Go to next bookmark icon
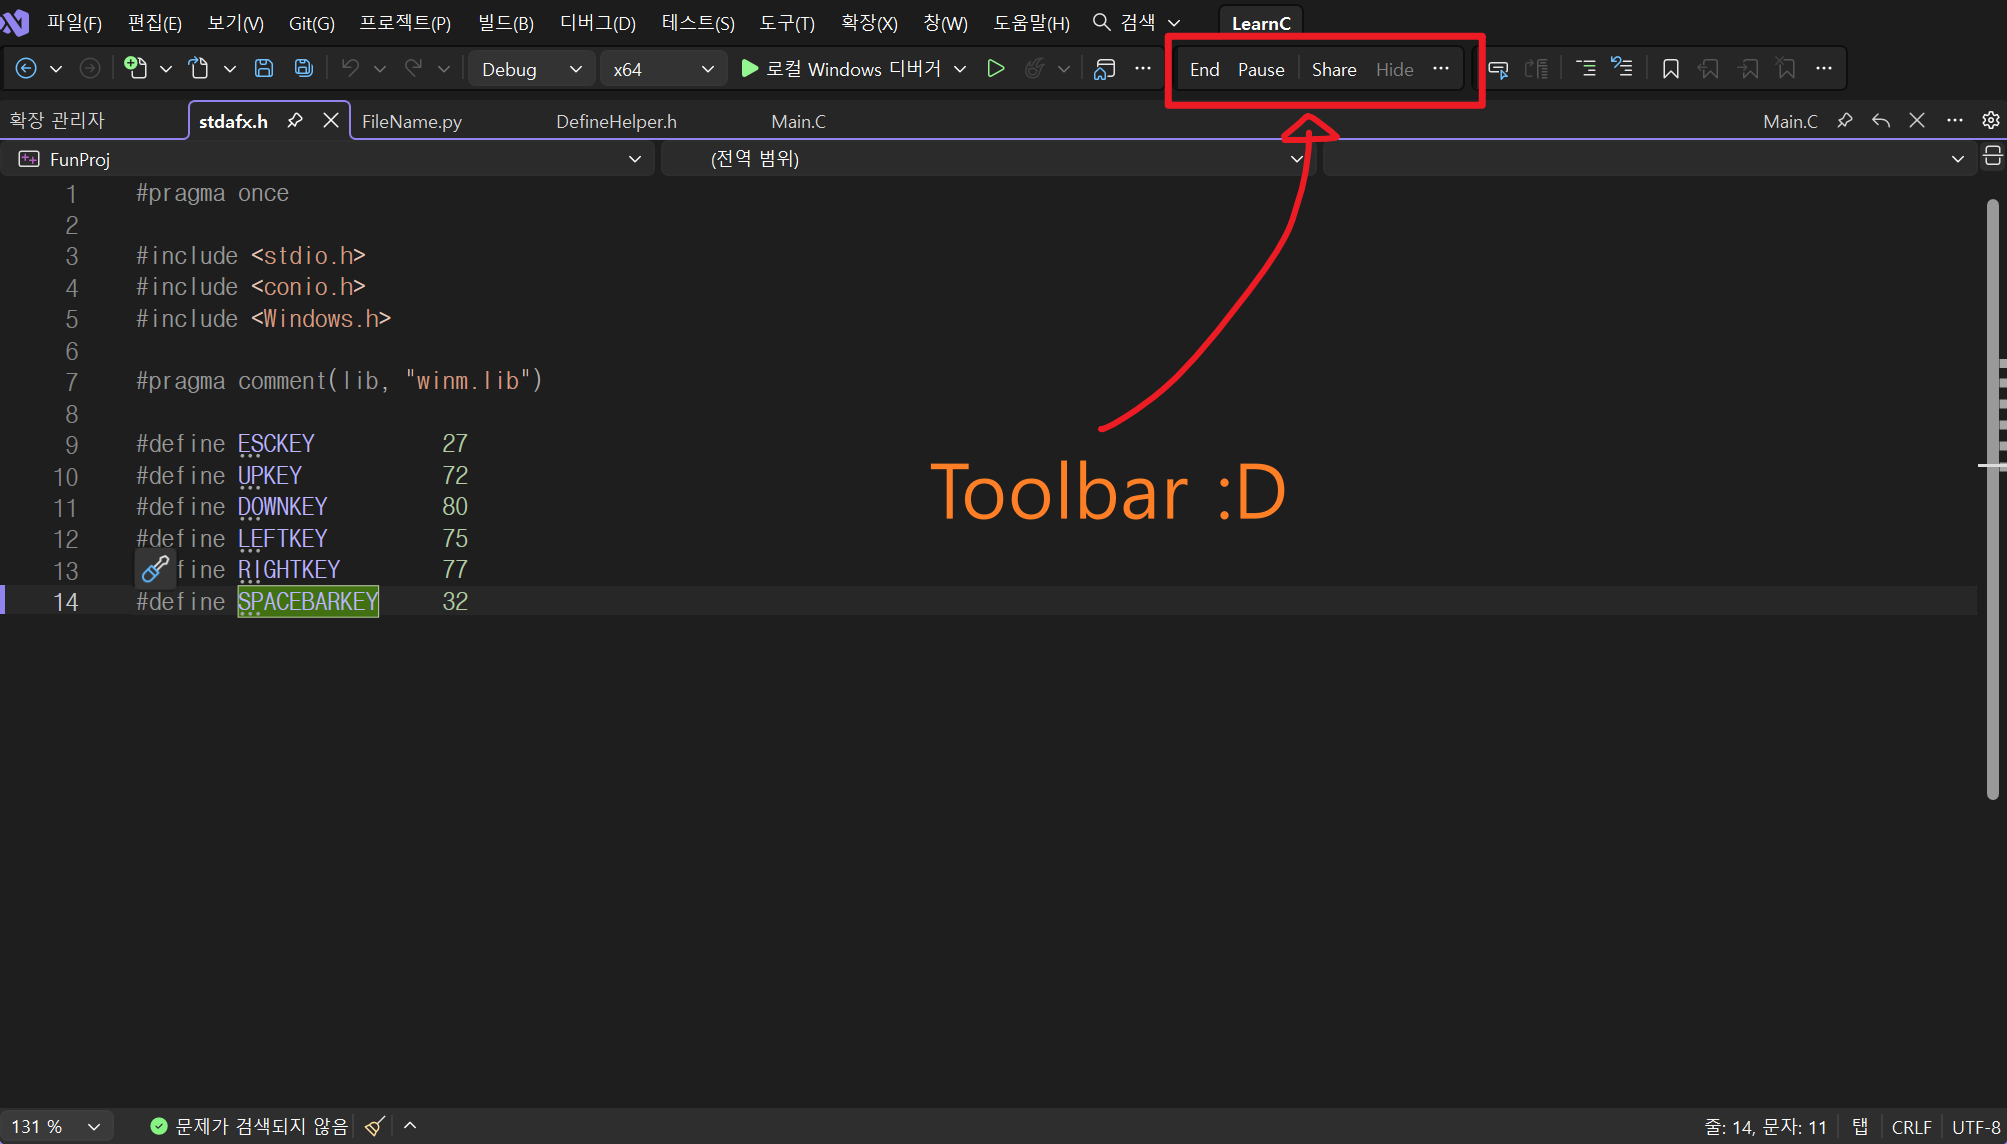2007x1144 pixels. click(x=1748, y=68)
